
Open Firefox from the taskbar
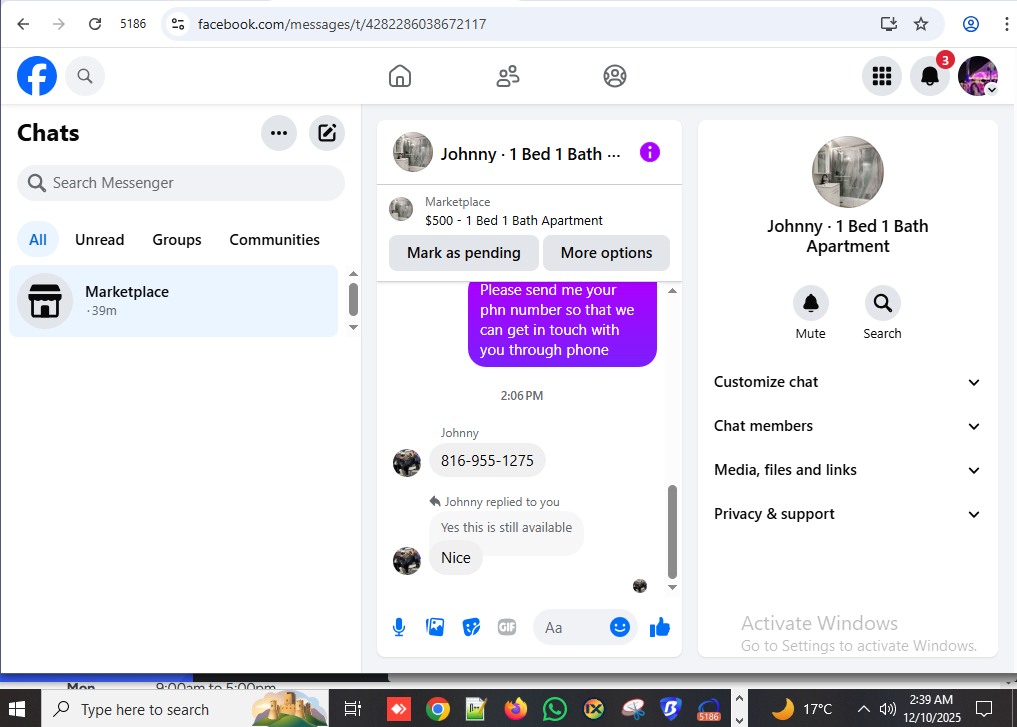click(516, 709)
